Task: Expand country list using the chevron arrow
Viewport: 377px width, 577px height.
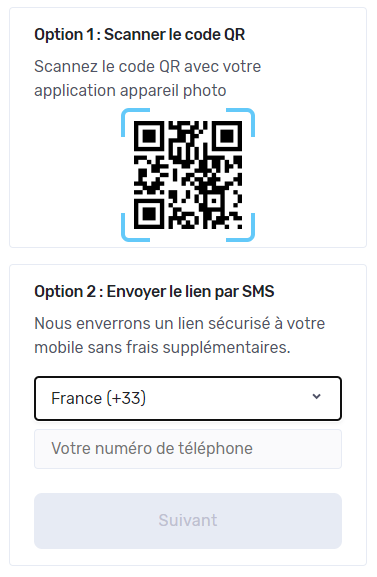Action: coord(317,396)
